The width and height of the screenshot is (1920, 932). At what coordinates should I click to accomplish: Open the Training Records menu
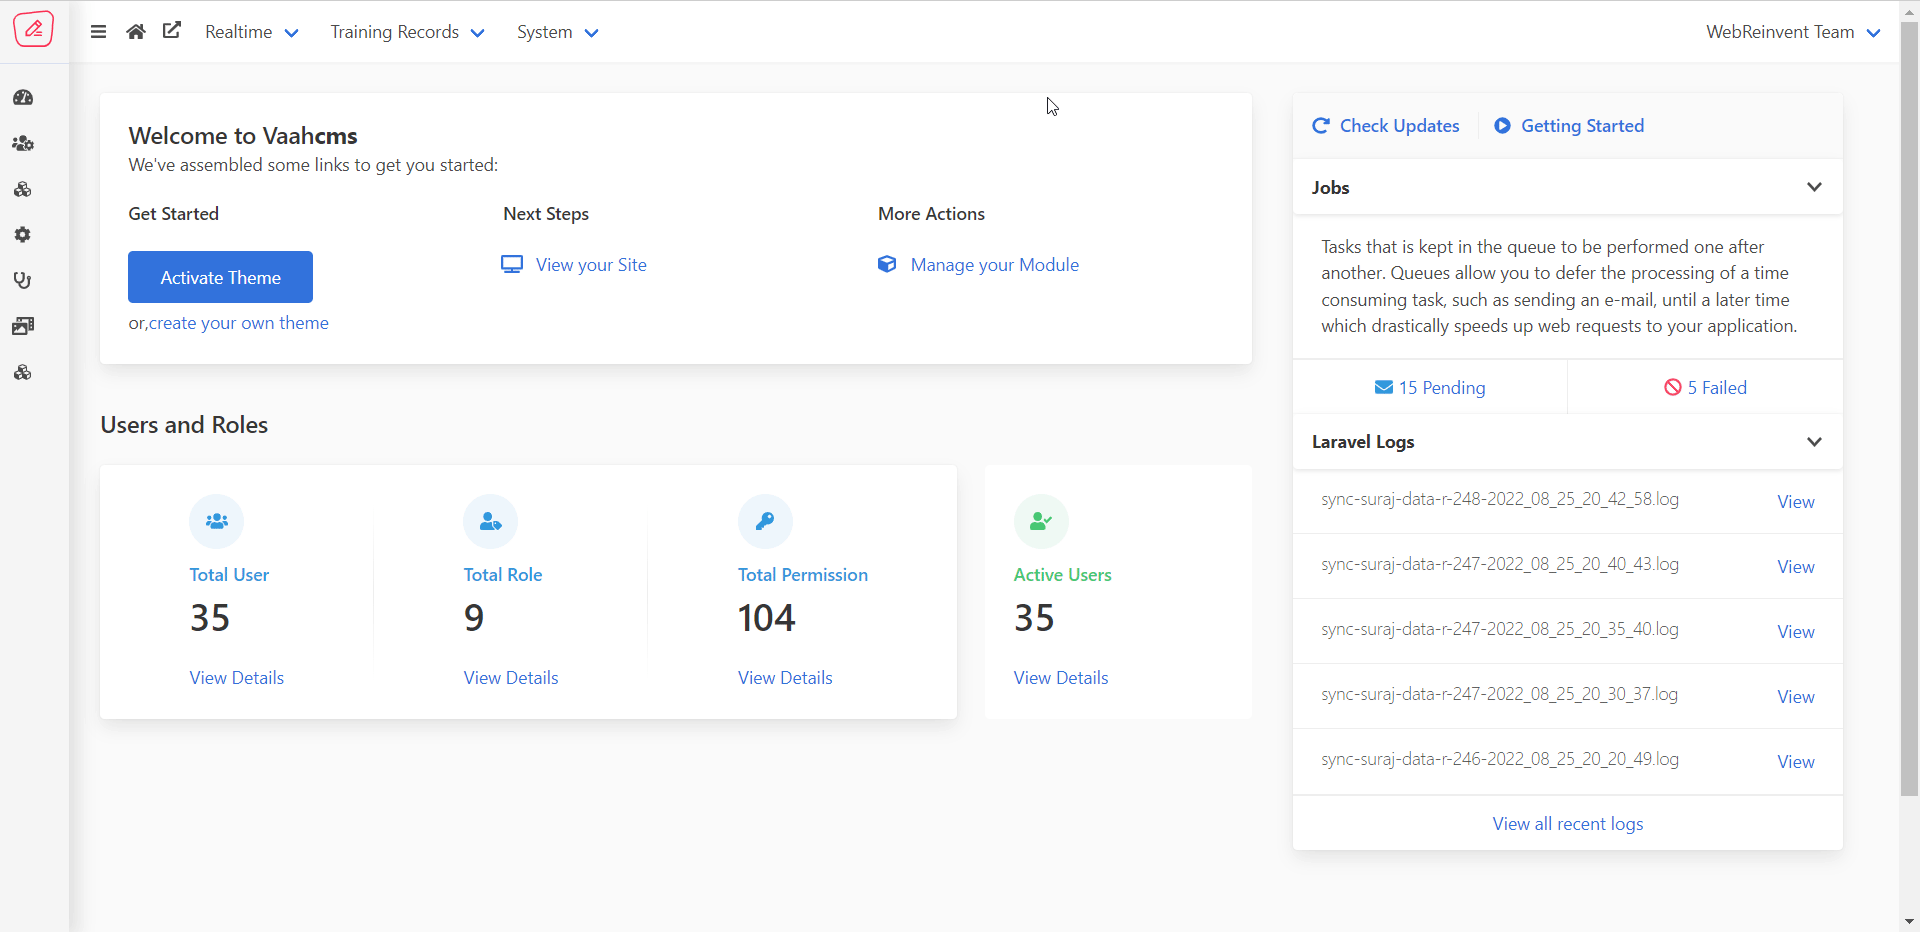click(407, 32)
